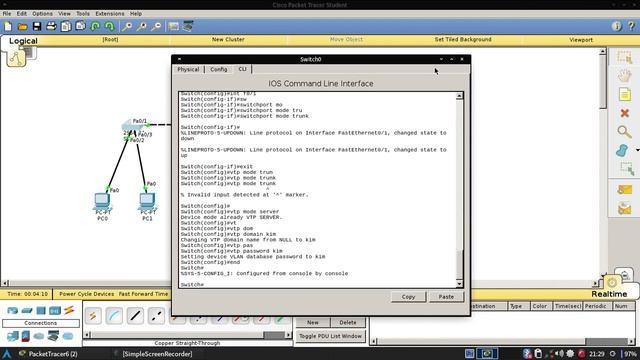The height and width of the screenshot is (360, 640).
Task: Click the PC1 device icon
Action: 147,201
